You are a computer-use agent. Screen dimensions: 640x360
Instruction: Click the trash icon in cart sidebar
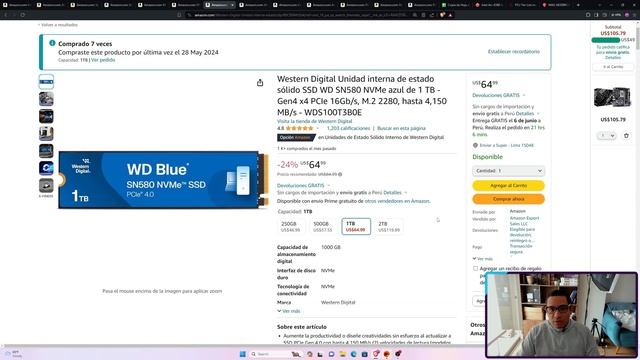pyautogui.click(x=626, y=136)
